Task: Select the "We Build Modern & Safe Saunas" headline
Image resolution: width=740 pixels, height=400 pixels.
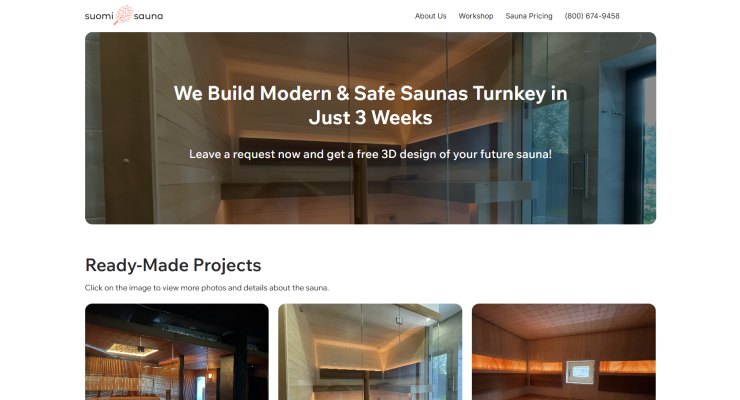Action: pyautogui.click(x=370, y=105)
